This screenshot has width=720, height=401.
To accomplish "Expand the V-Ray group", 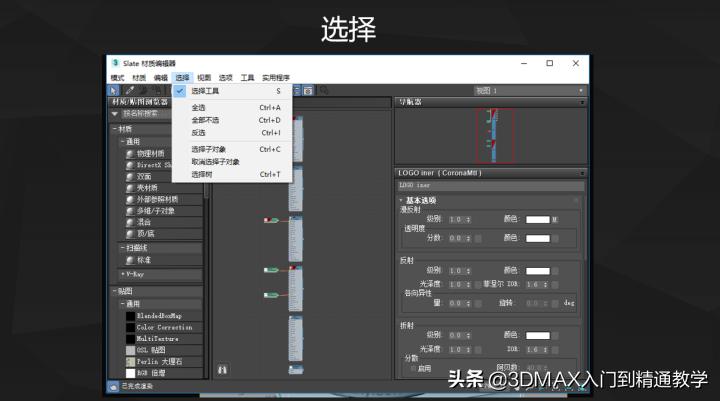I will [123, 274].
